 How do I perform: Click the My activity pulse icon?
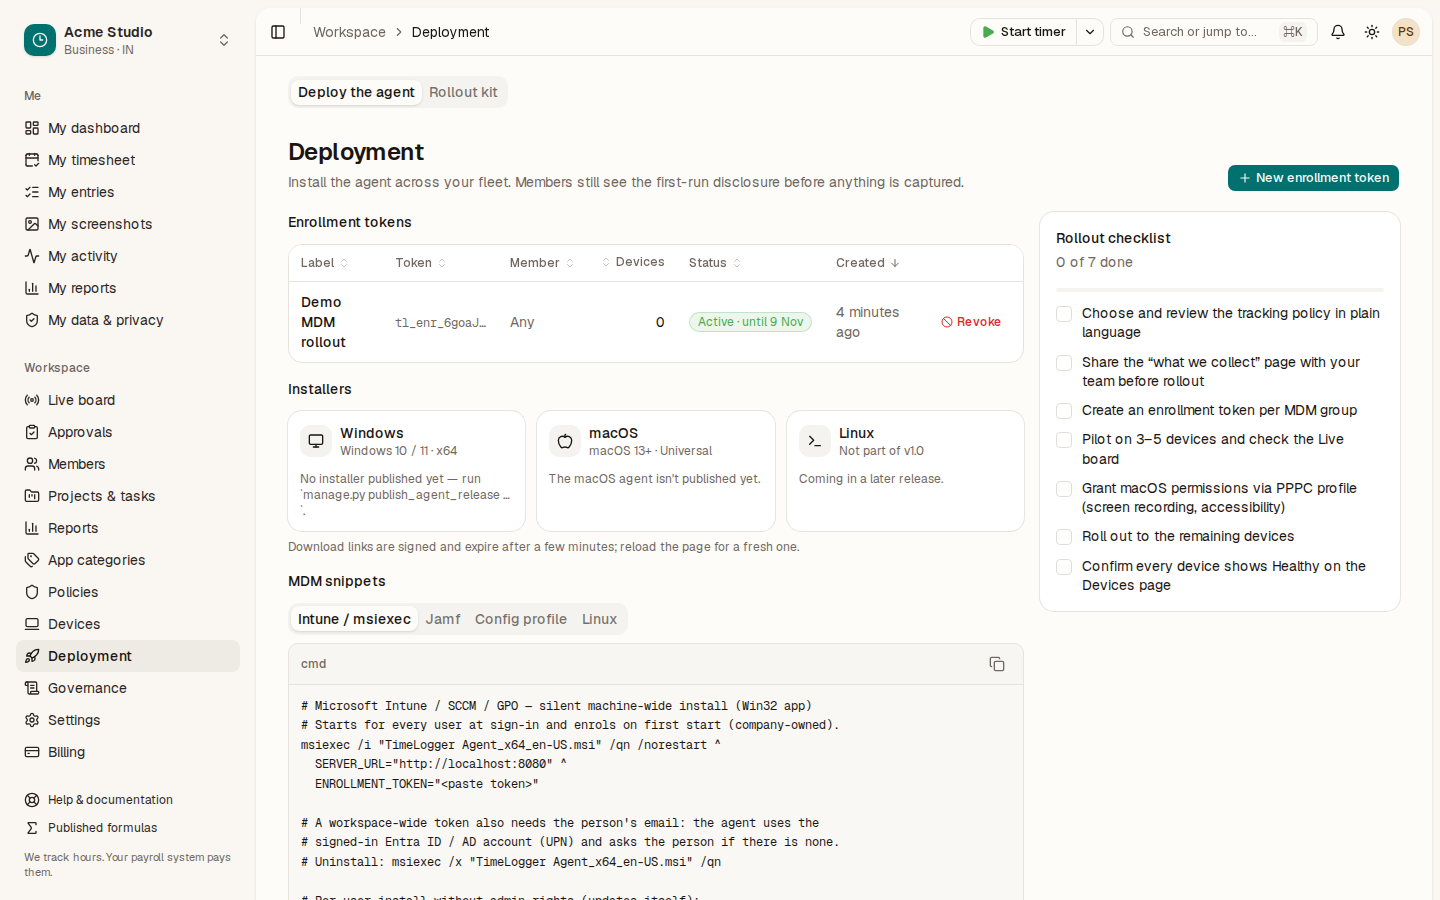click(32, 256)
